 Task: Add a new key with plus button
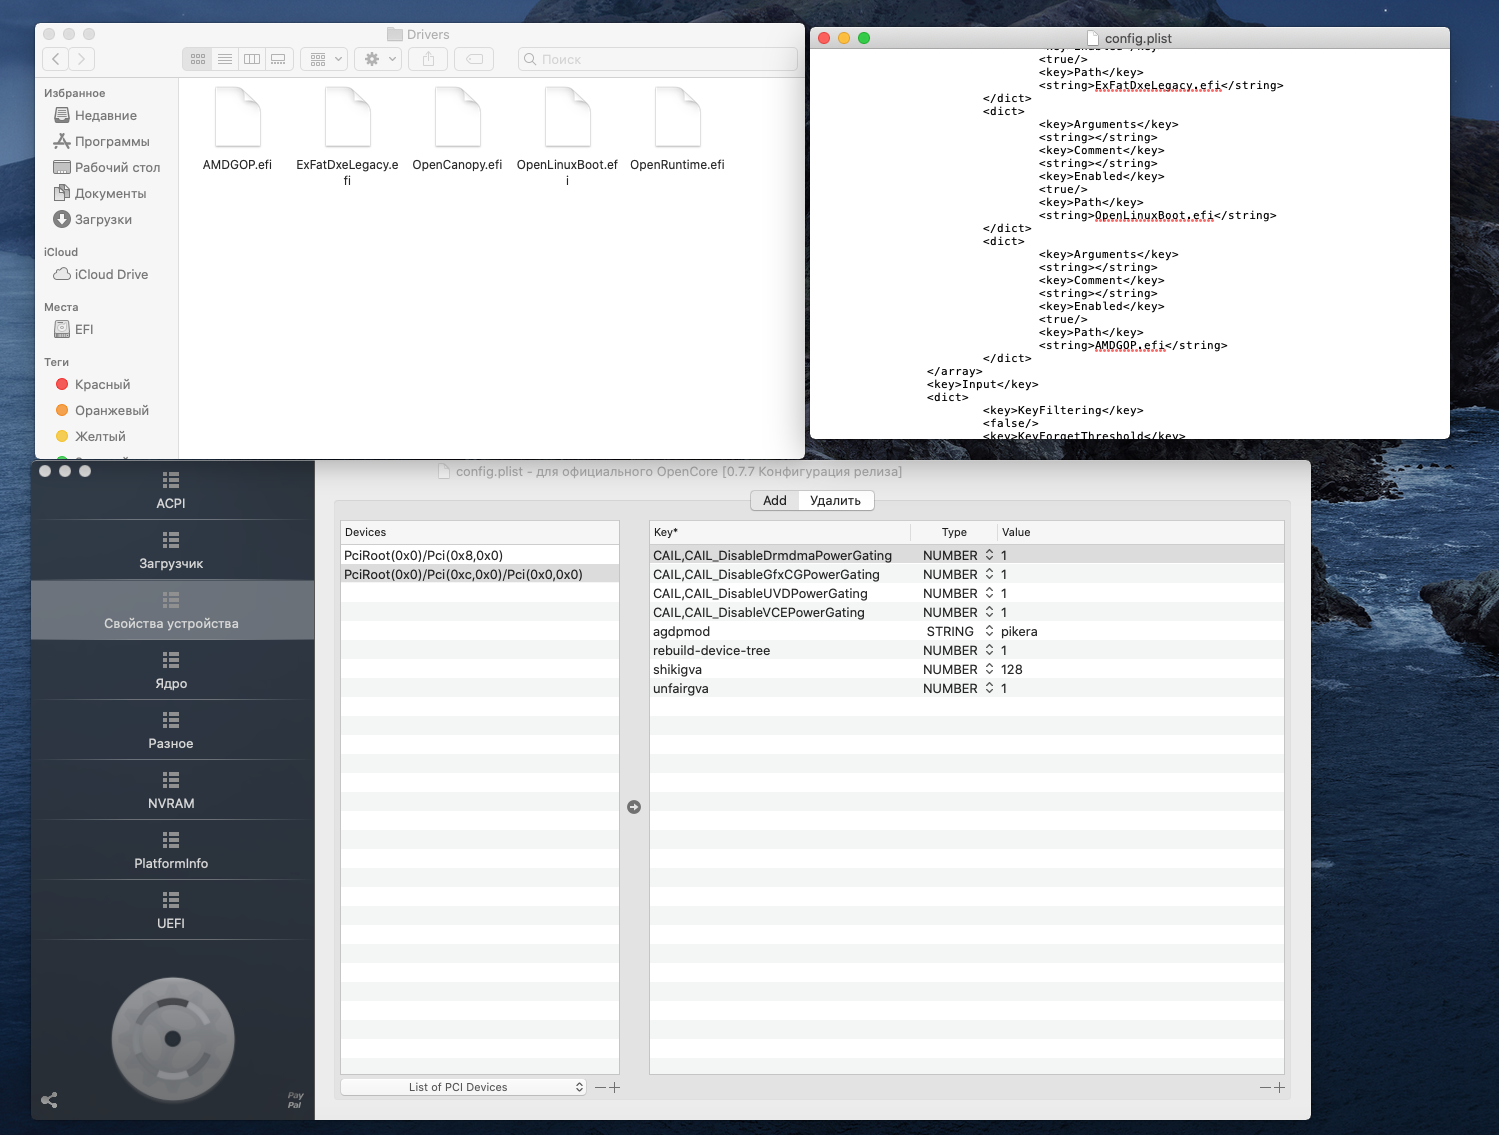click(x=1279, y=1087)
